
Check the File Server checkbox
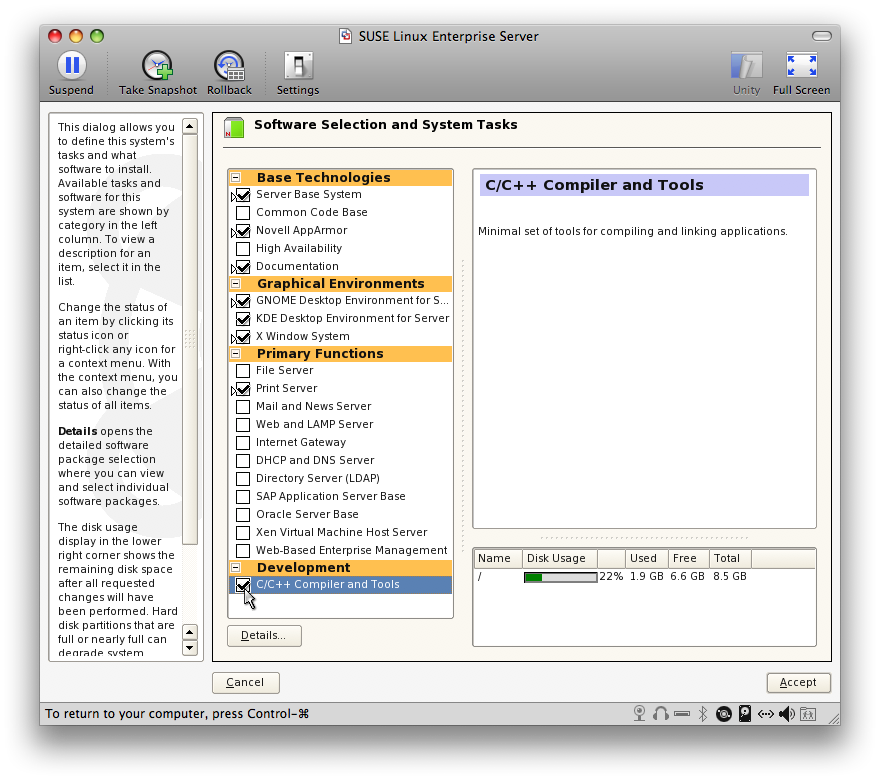[243, 371]
